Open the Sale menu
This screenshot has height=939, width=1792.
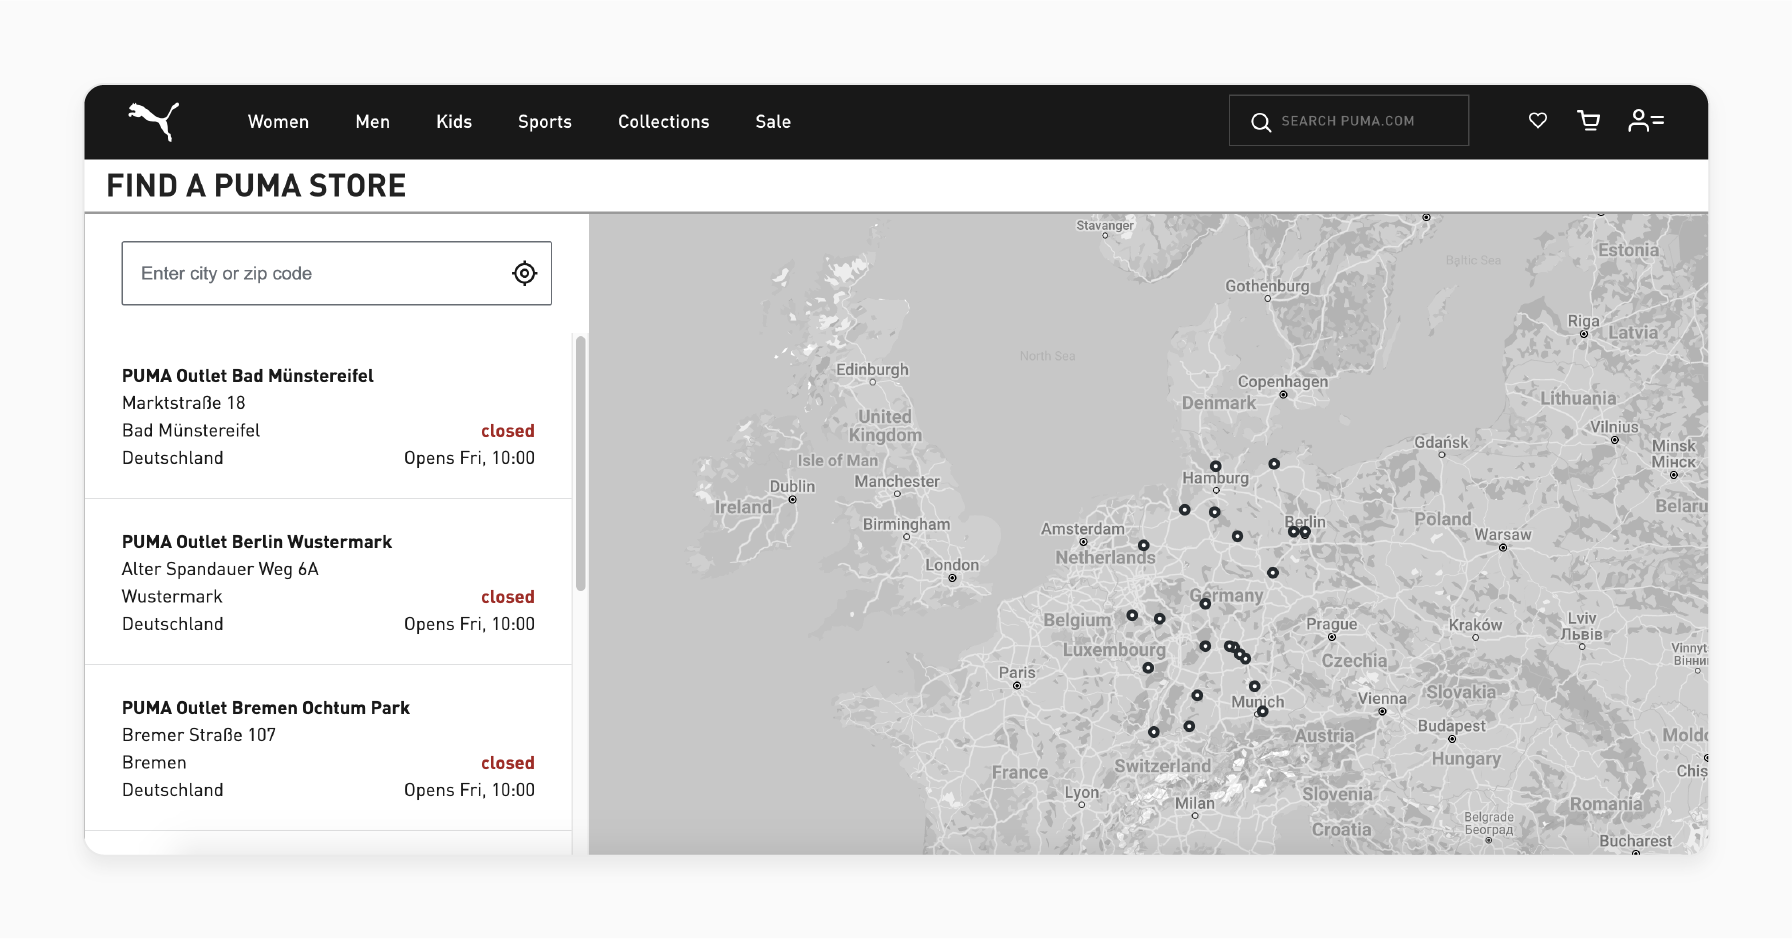point(773,122)
